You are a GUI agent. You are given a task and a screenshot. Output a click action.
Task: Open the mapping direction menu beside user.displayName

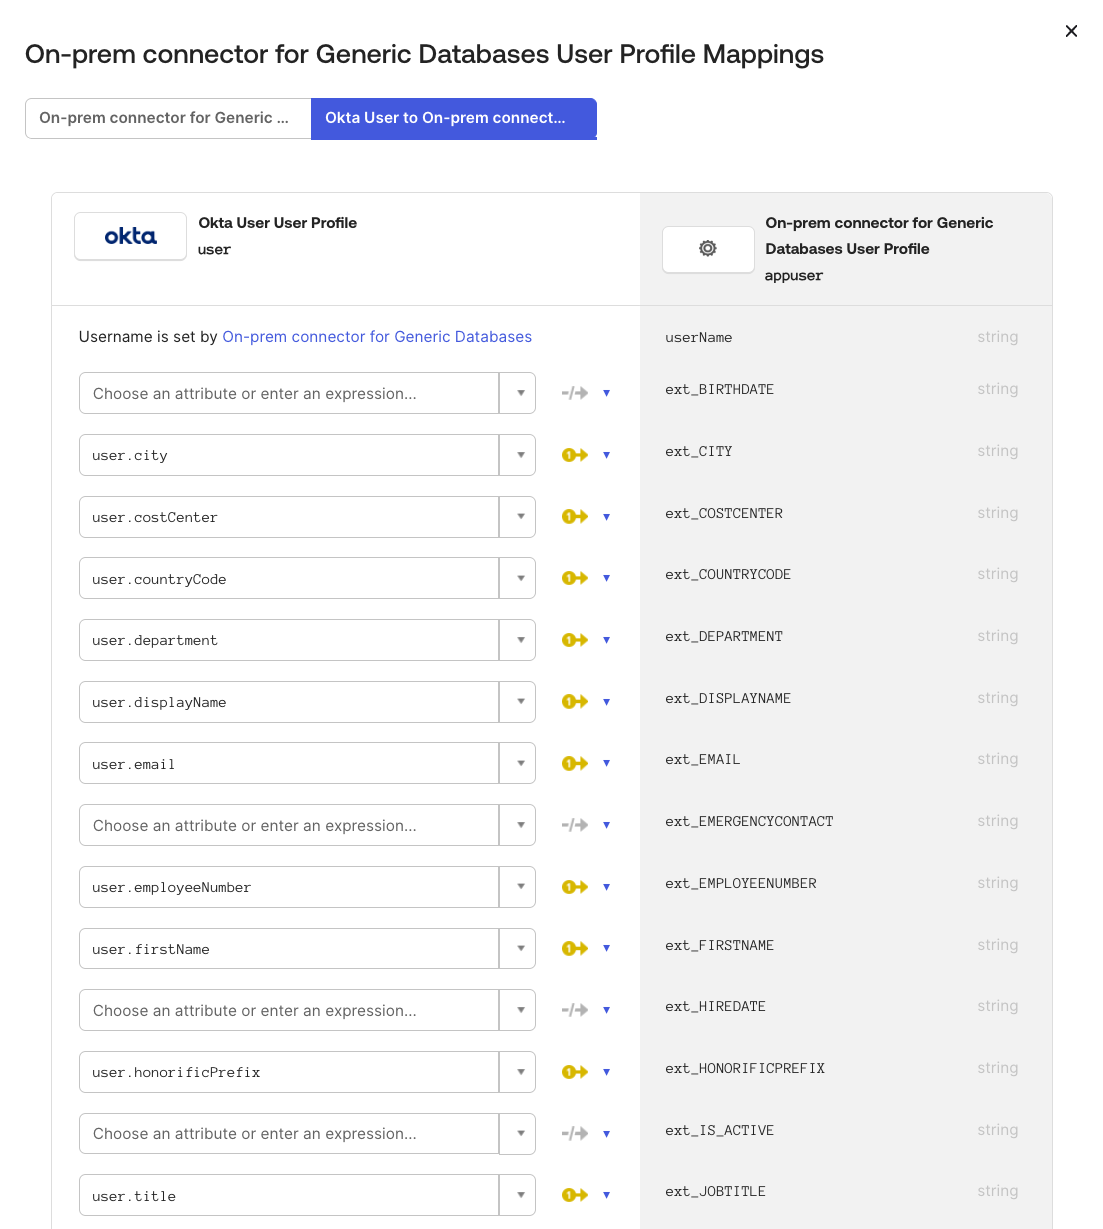(x=607, y=701)
